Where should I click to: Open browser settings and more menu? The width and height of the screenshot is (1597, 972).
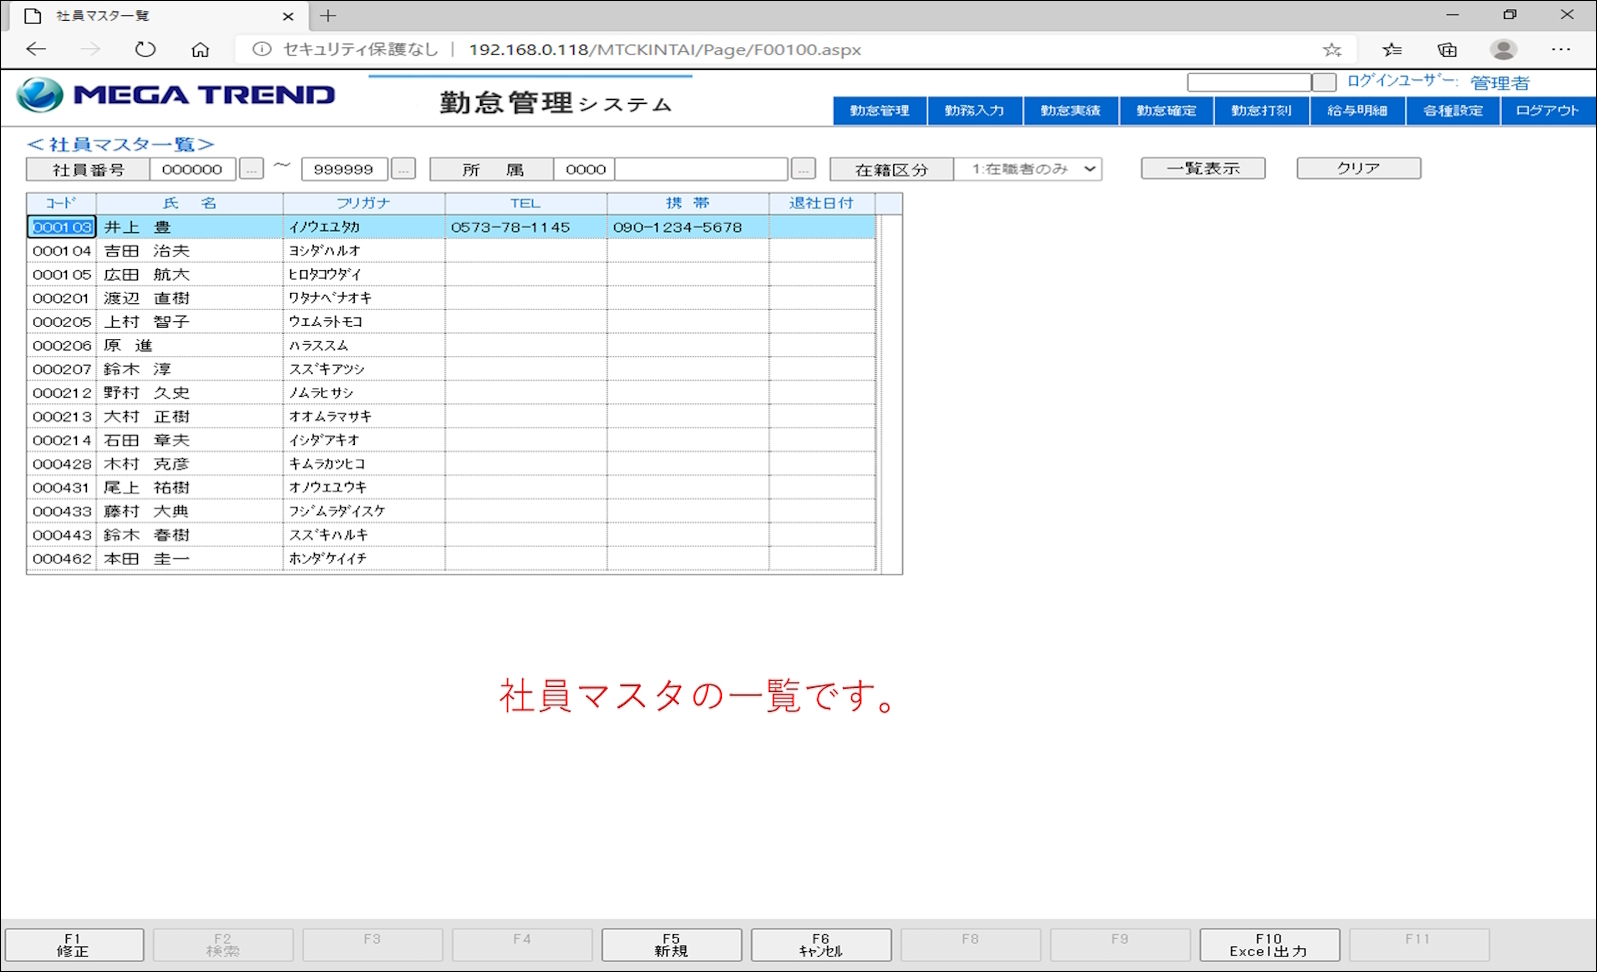(1560, 49)
